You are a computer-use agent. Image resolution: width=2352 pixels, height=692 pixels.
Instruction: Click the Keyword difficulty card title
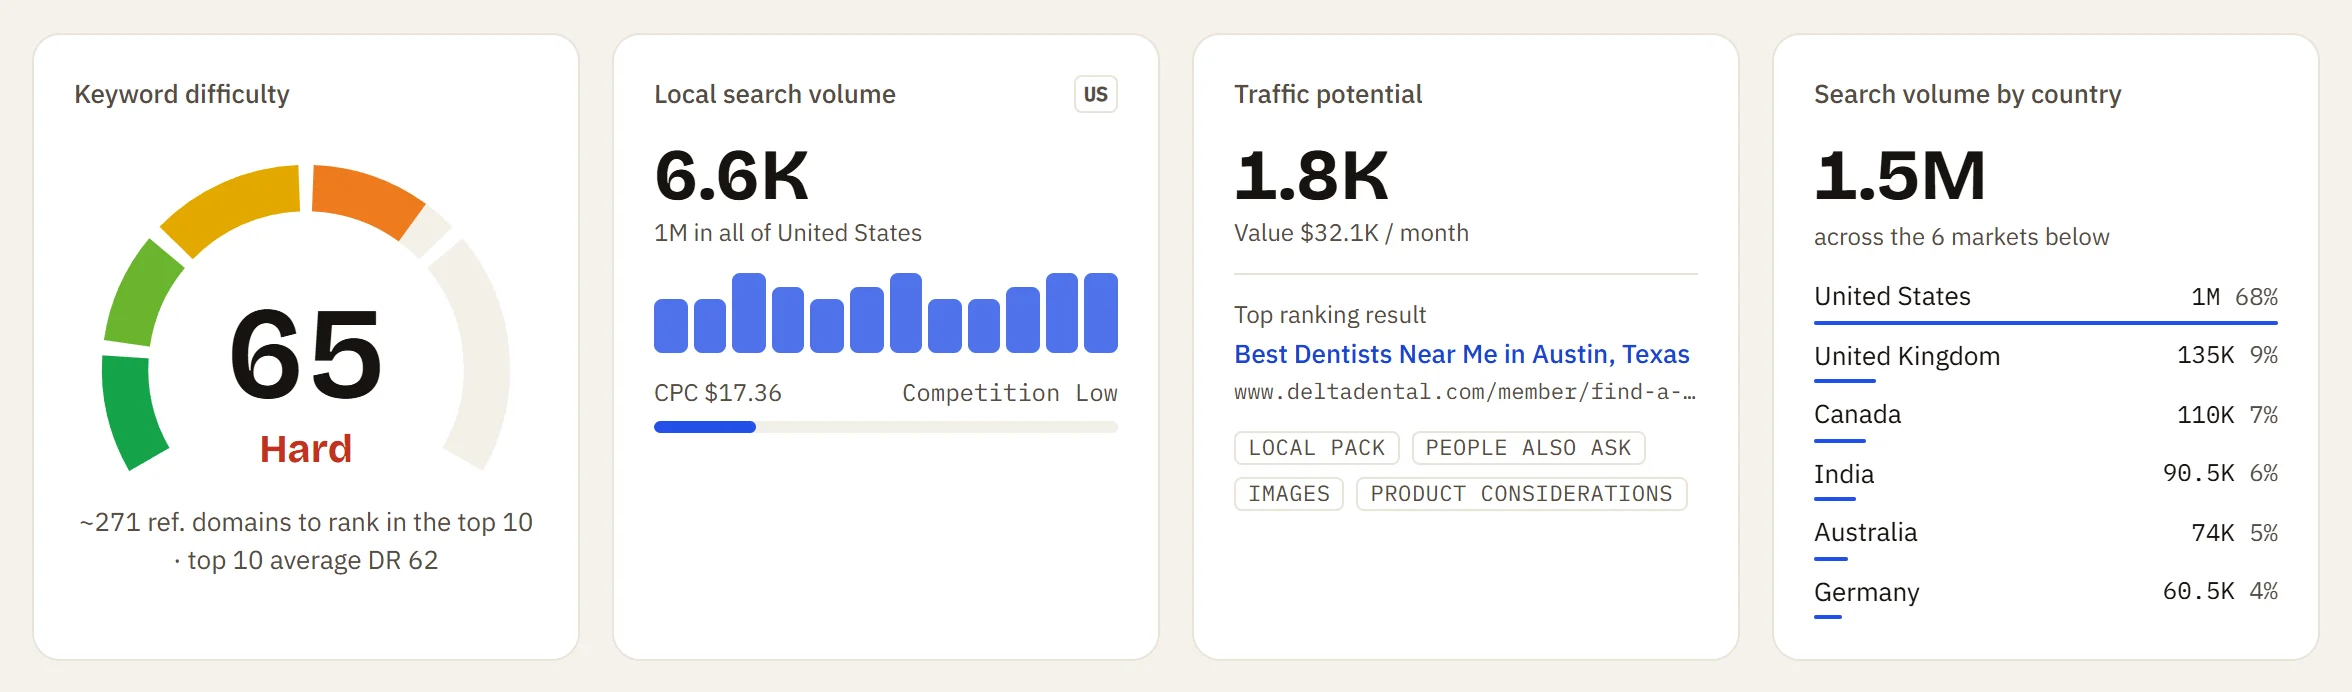[182, 94]
